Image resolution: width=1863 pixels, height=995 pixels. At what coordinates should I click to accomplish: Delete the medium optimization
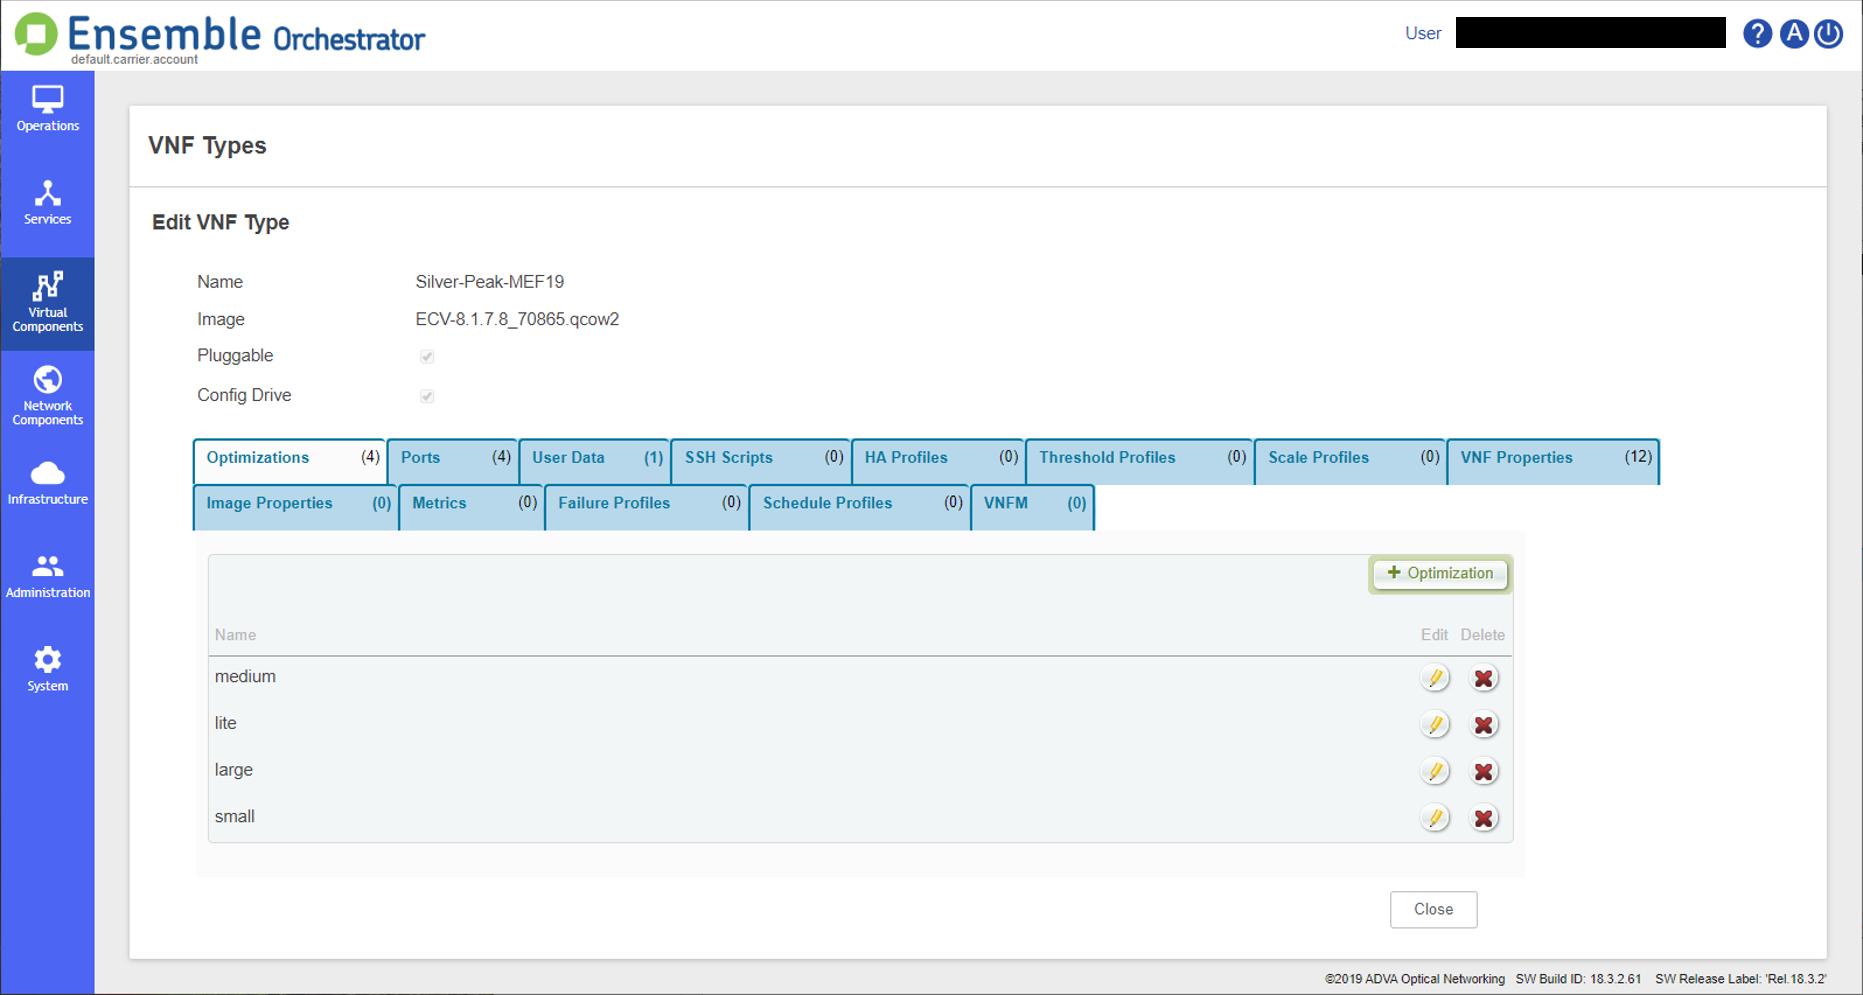(x=1484, y=678)
